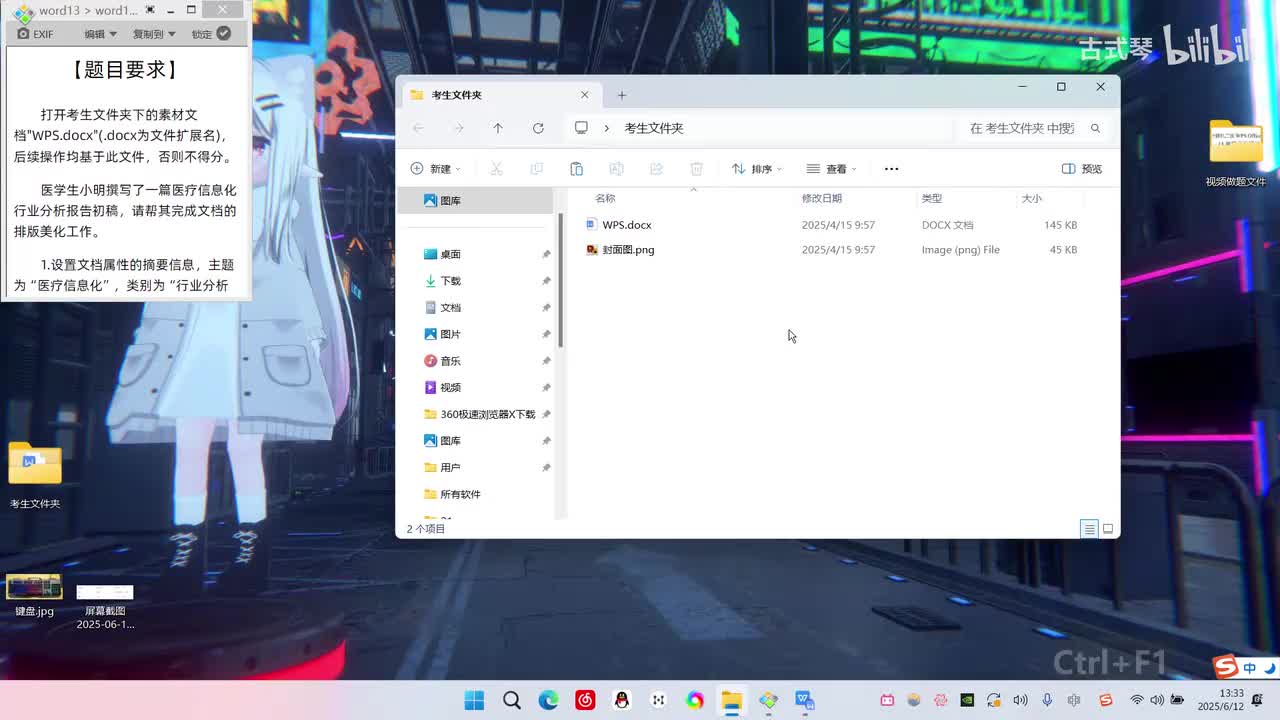Sort by the 修改日期 column header
The height and width of the screenshot is (720, 1280).
[x=822, y=198]
